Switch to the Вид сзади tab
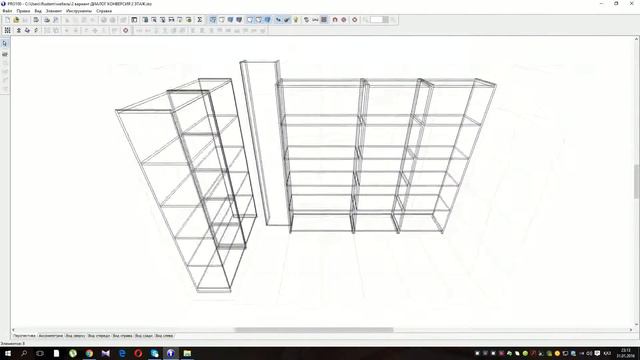 coord(144,336)
